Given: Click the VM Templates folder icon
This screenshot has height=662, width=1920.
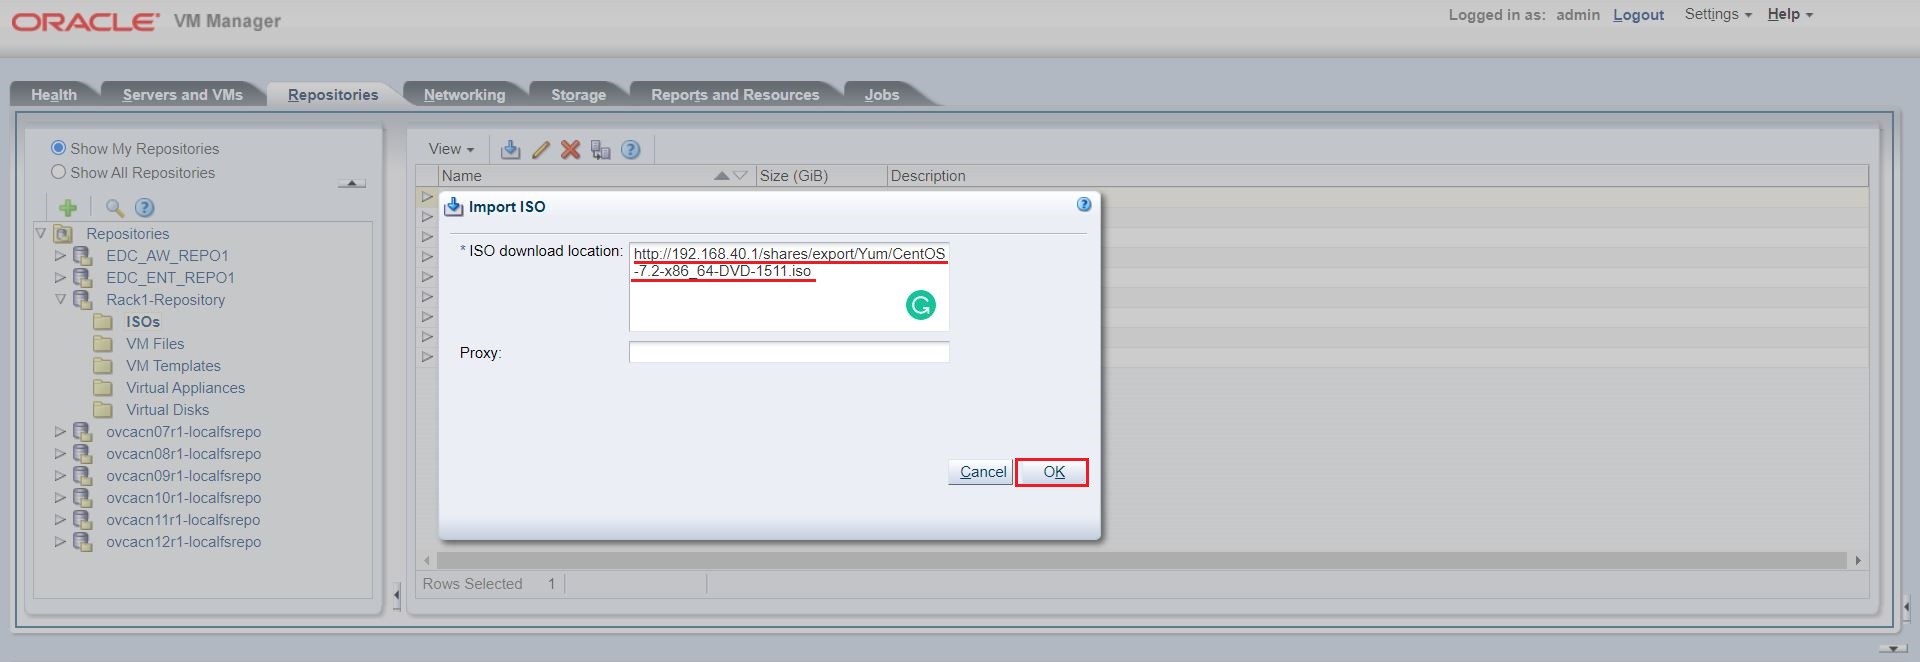Looking at the screenshot, I should click(102, 366).
